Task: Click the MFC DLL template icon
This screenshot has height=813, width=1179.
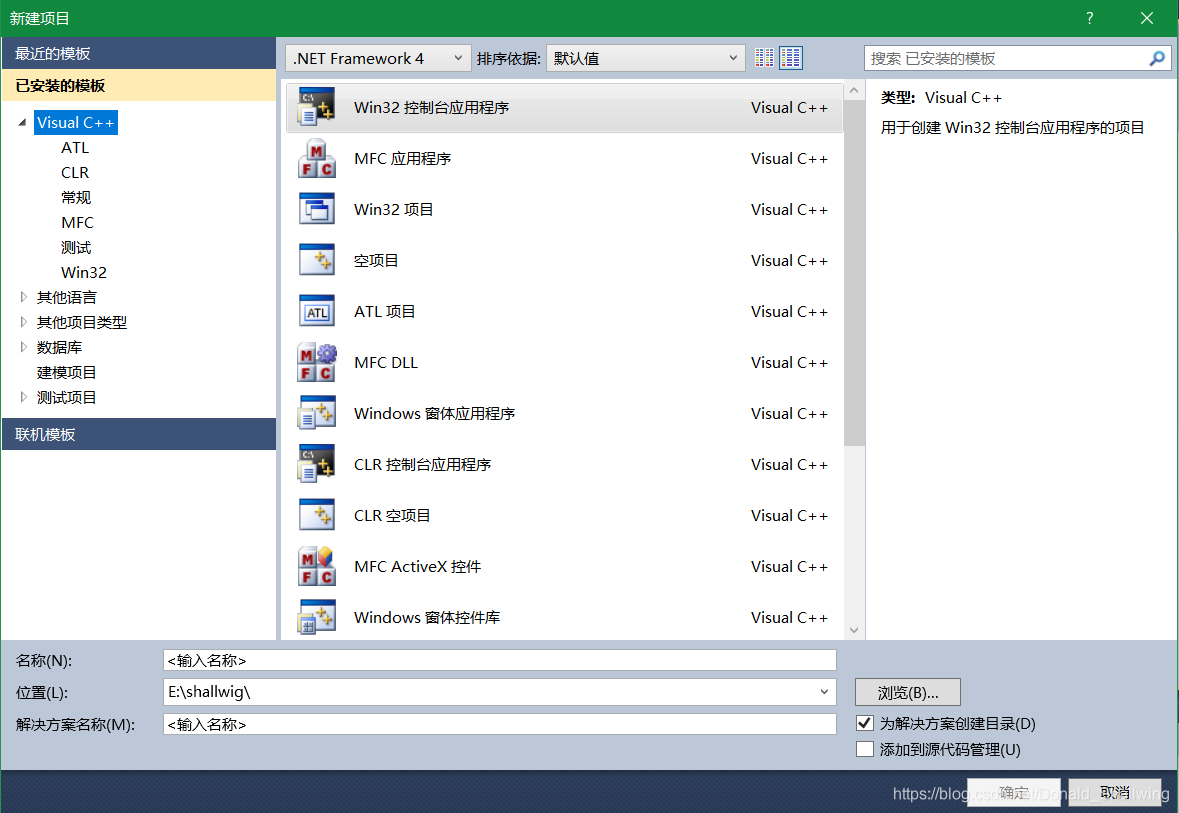Action: [x=317, y=363]
